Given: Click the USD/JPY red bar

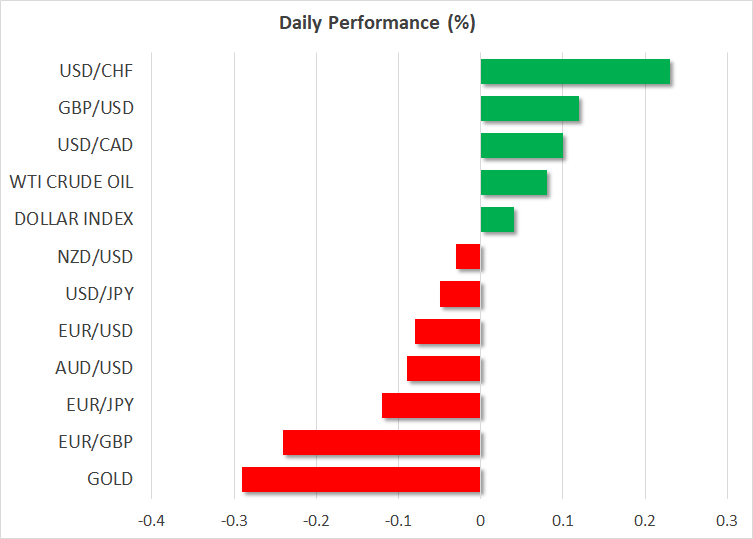Looking at the screenshot, I should click(460, 294).
